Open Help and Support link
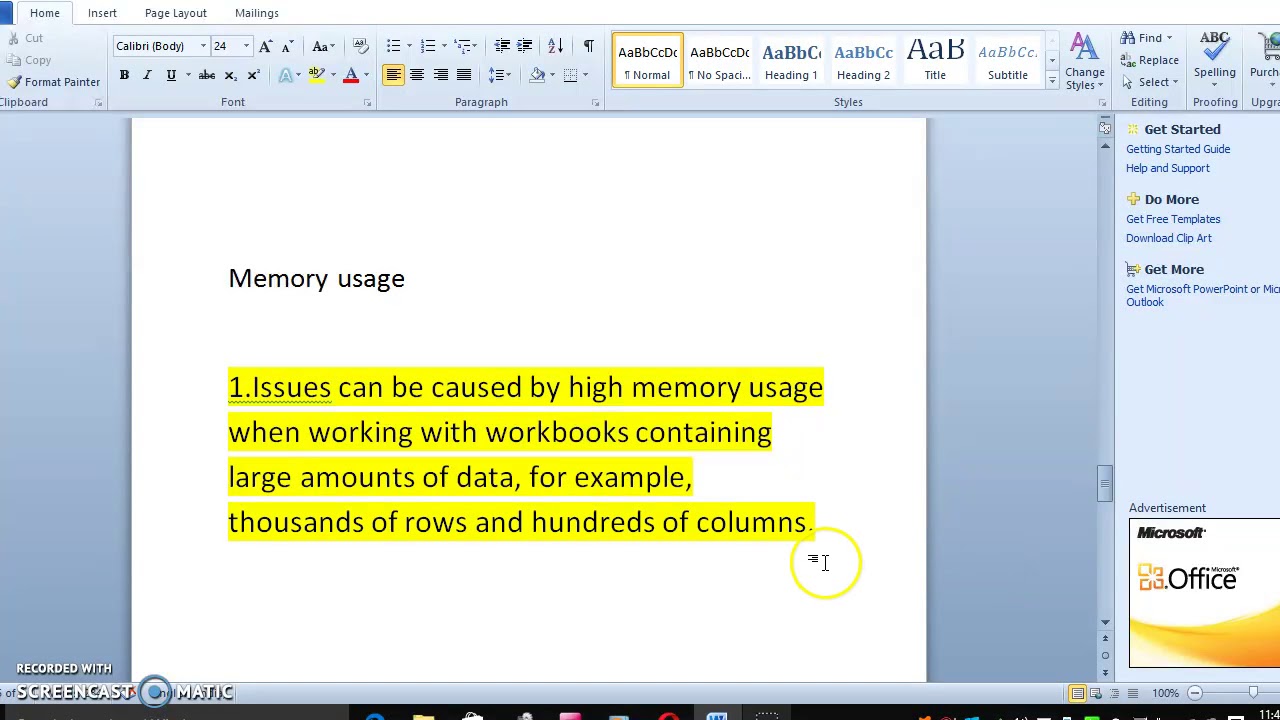This screenshot has height=720, width=1280. pos(1168,168)
